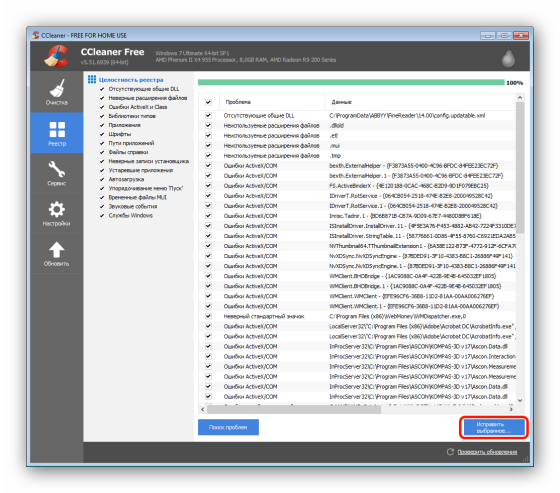The height and width of the screenshot is (493, 560).
Task: Toggle the select-all checkbox in table header
Action: pyautogui.click(x=208, y=102)
